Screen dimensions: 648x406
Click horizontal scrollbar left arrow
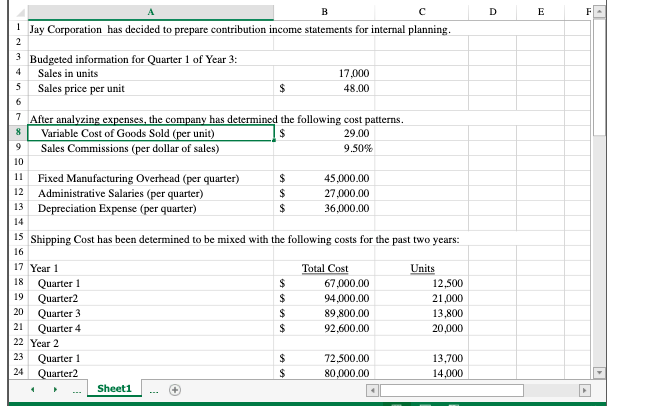click(x=372, y=390)
